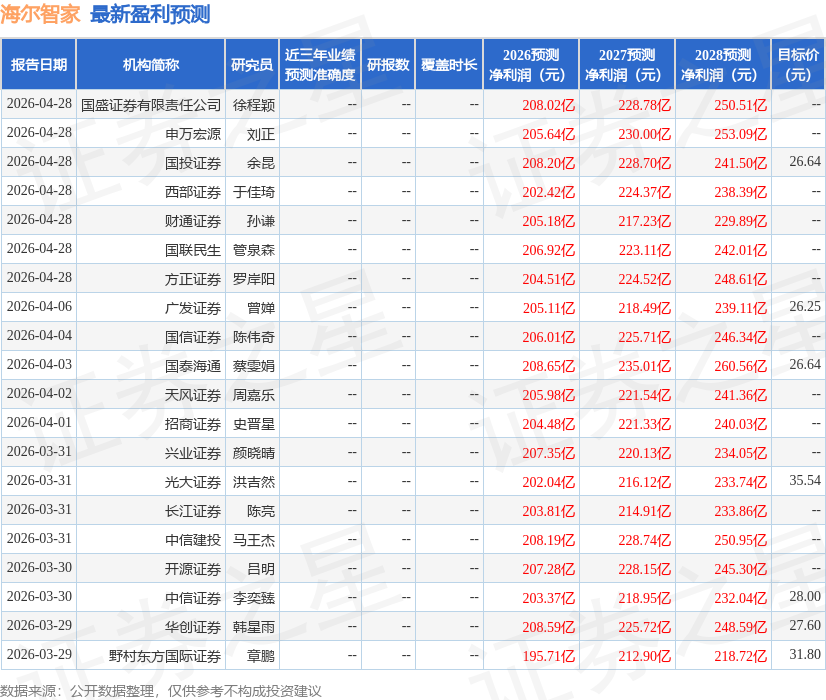This screenshot has height=700, width=826.
Task: Click the 海尔智家 title text
Action: [41, 14]
